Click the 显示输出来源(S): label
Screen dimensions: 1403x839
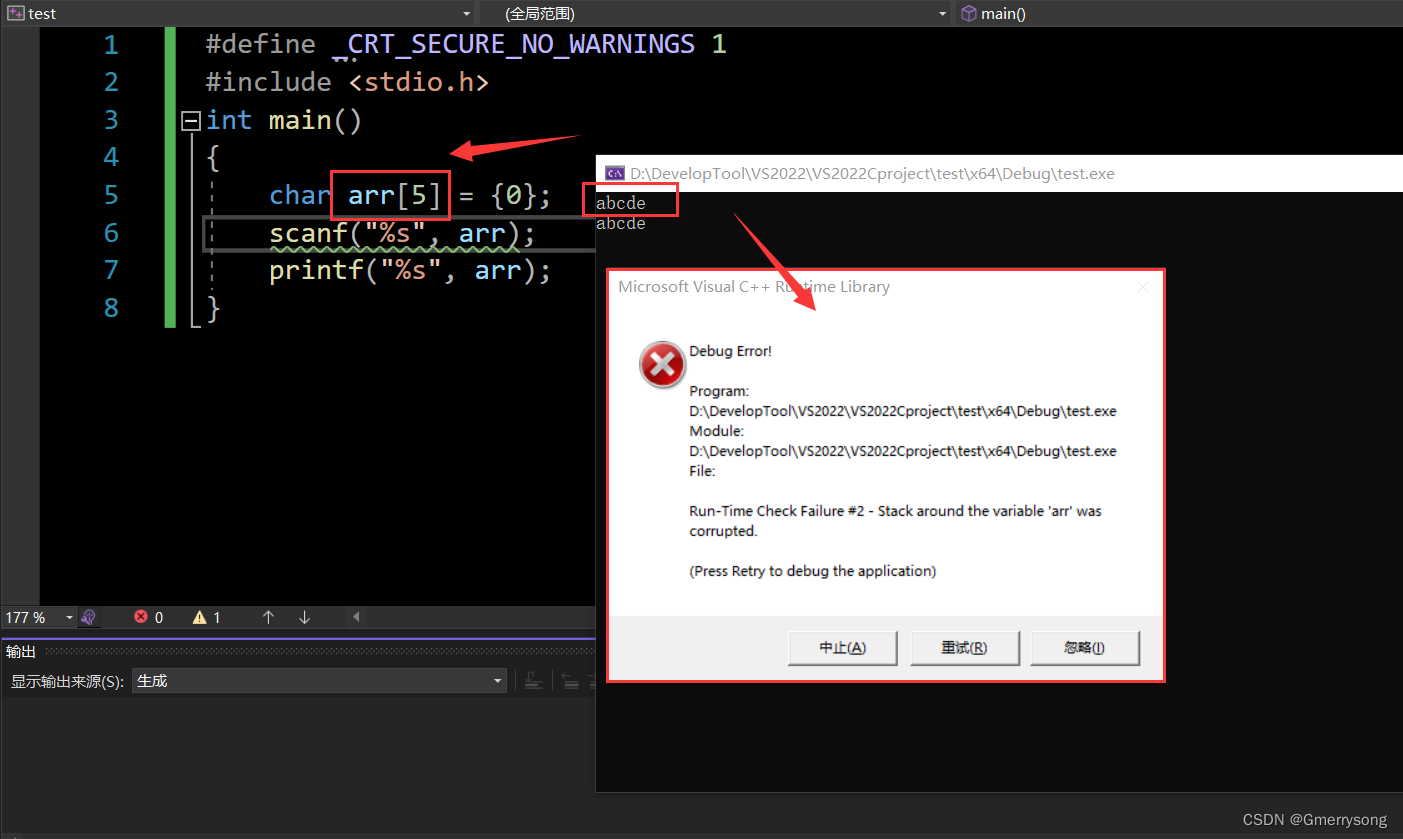coord(68,681)
